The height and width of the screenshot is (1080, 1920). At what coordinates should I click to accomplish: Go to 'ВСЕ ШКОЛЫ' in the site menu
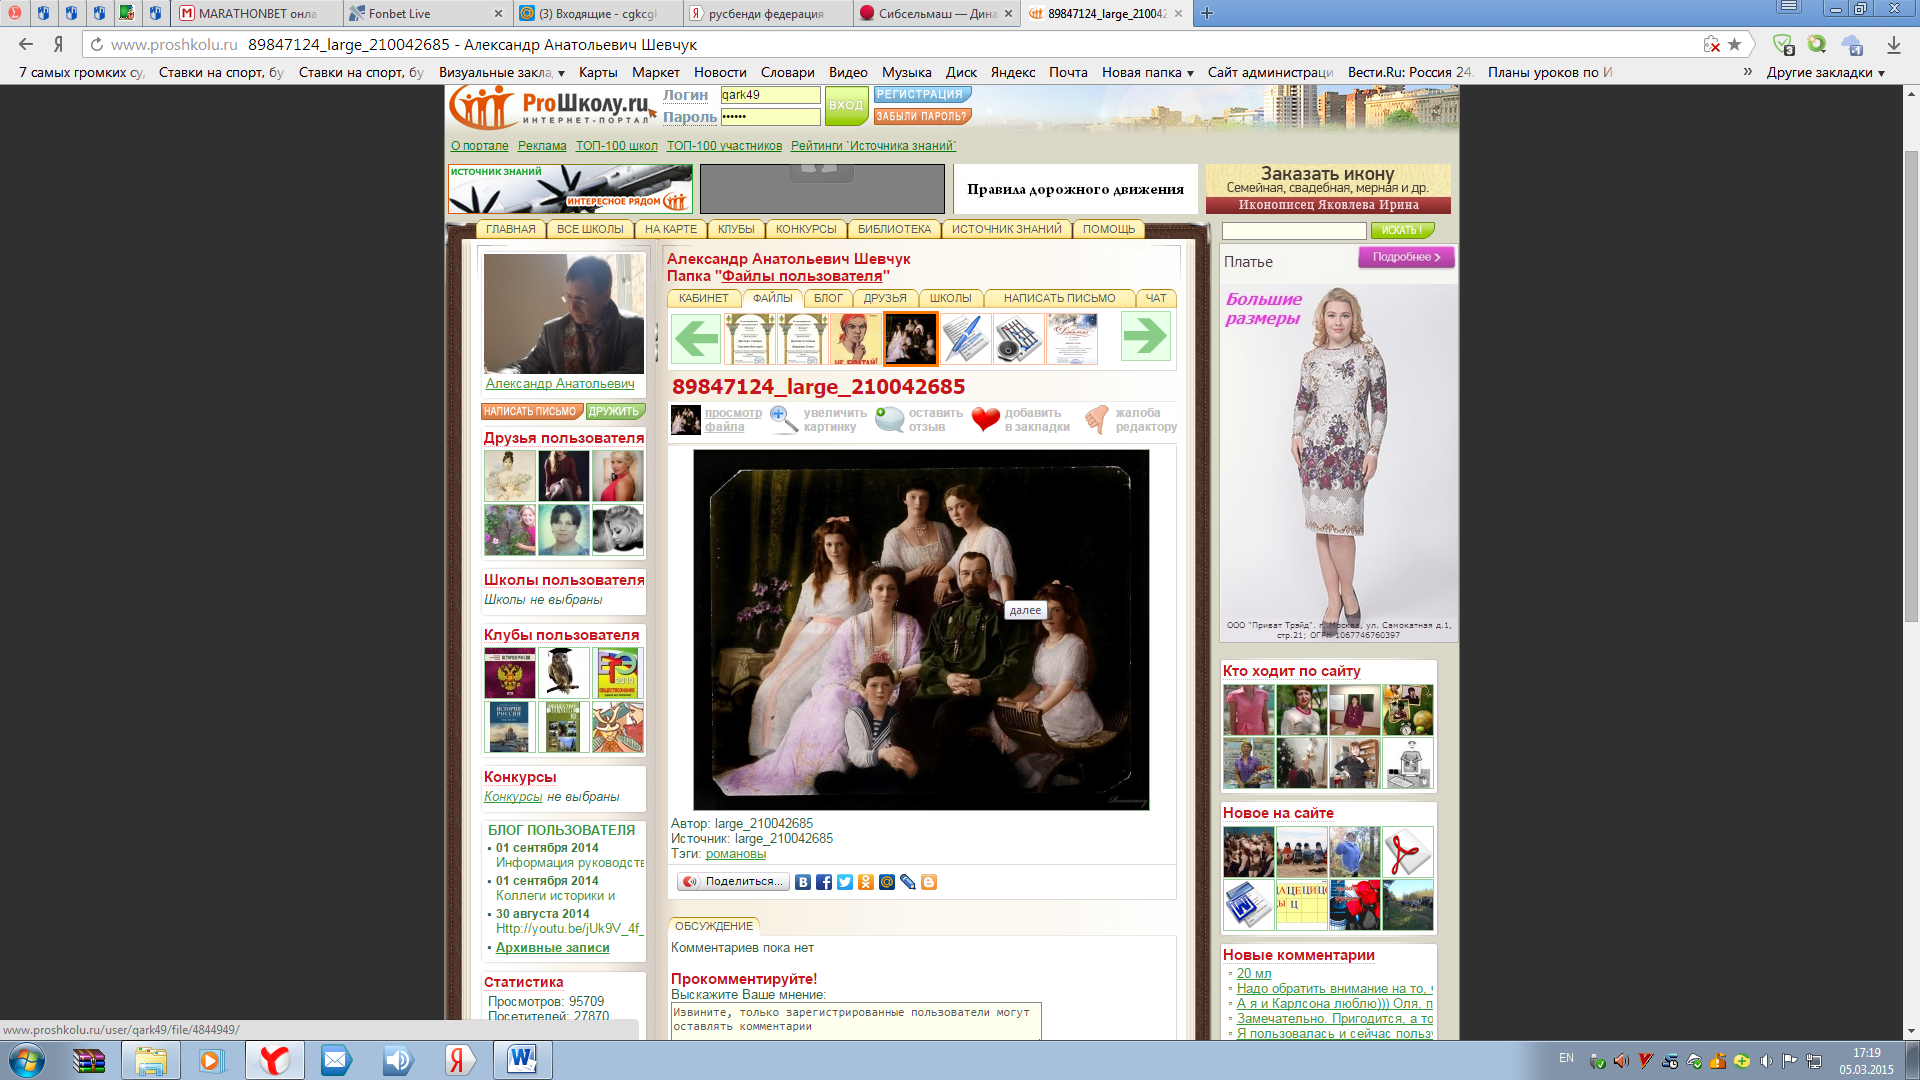590,229
